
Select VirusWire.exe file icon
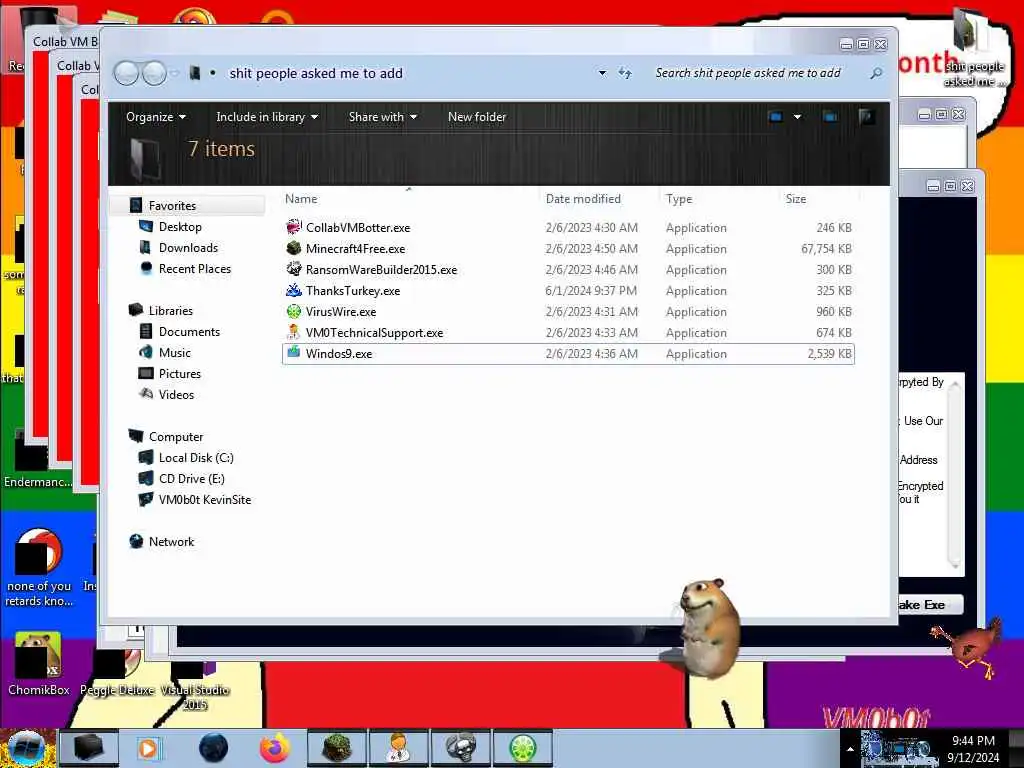click(294, 312)
